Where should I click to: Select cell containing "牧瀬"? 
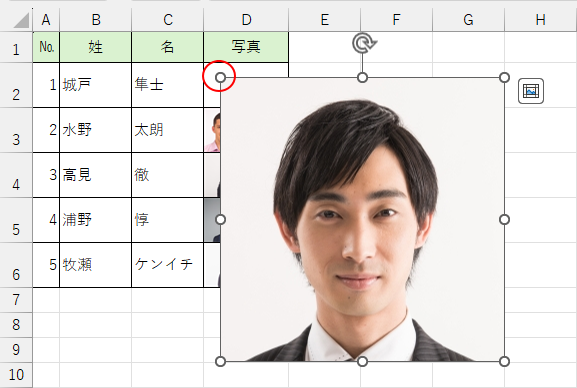[x=95, y=265]
